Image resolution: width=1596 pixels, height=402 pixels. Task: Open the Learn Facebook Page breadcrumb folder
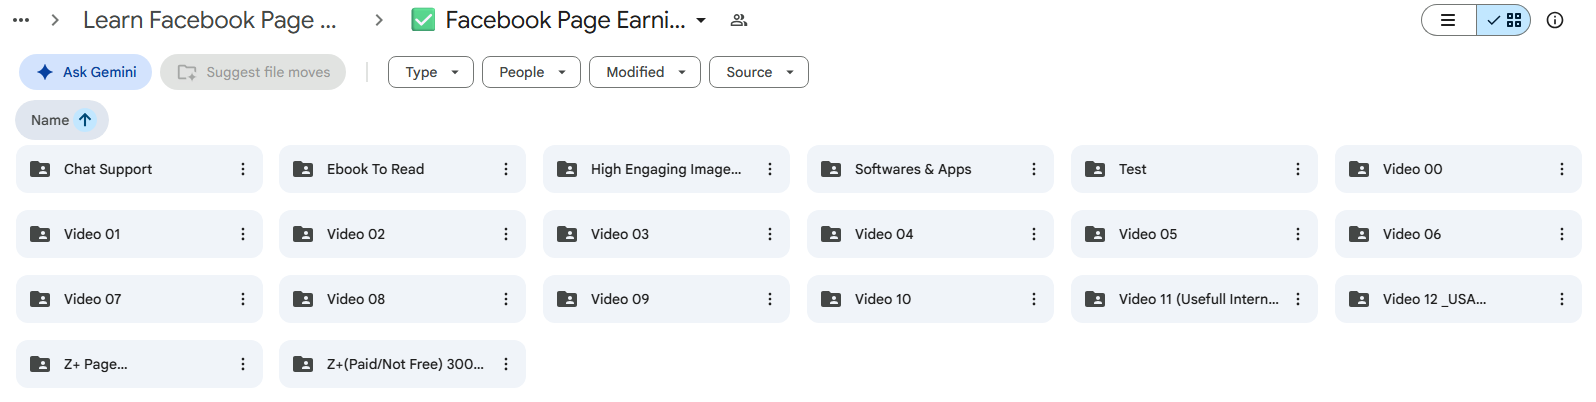(209, 20)
